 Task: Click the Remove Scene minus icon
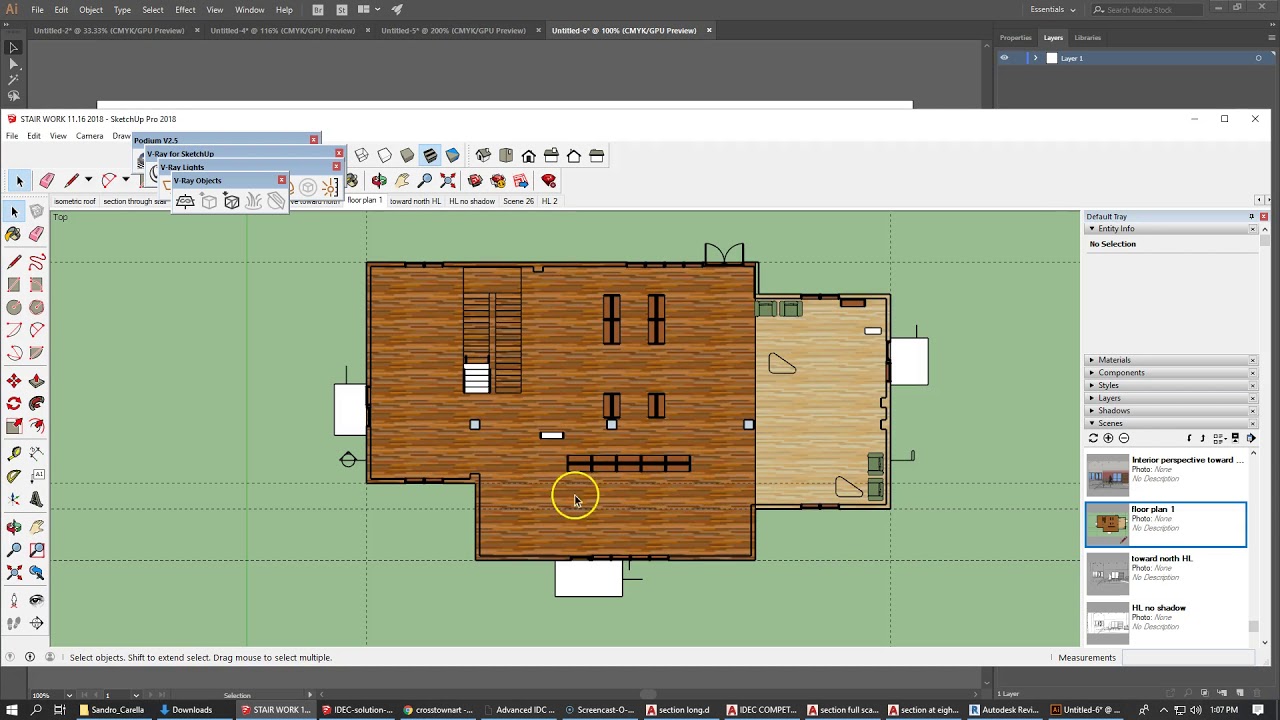click(1124, 438)
